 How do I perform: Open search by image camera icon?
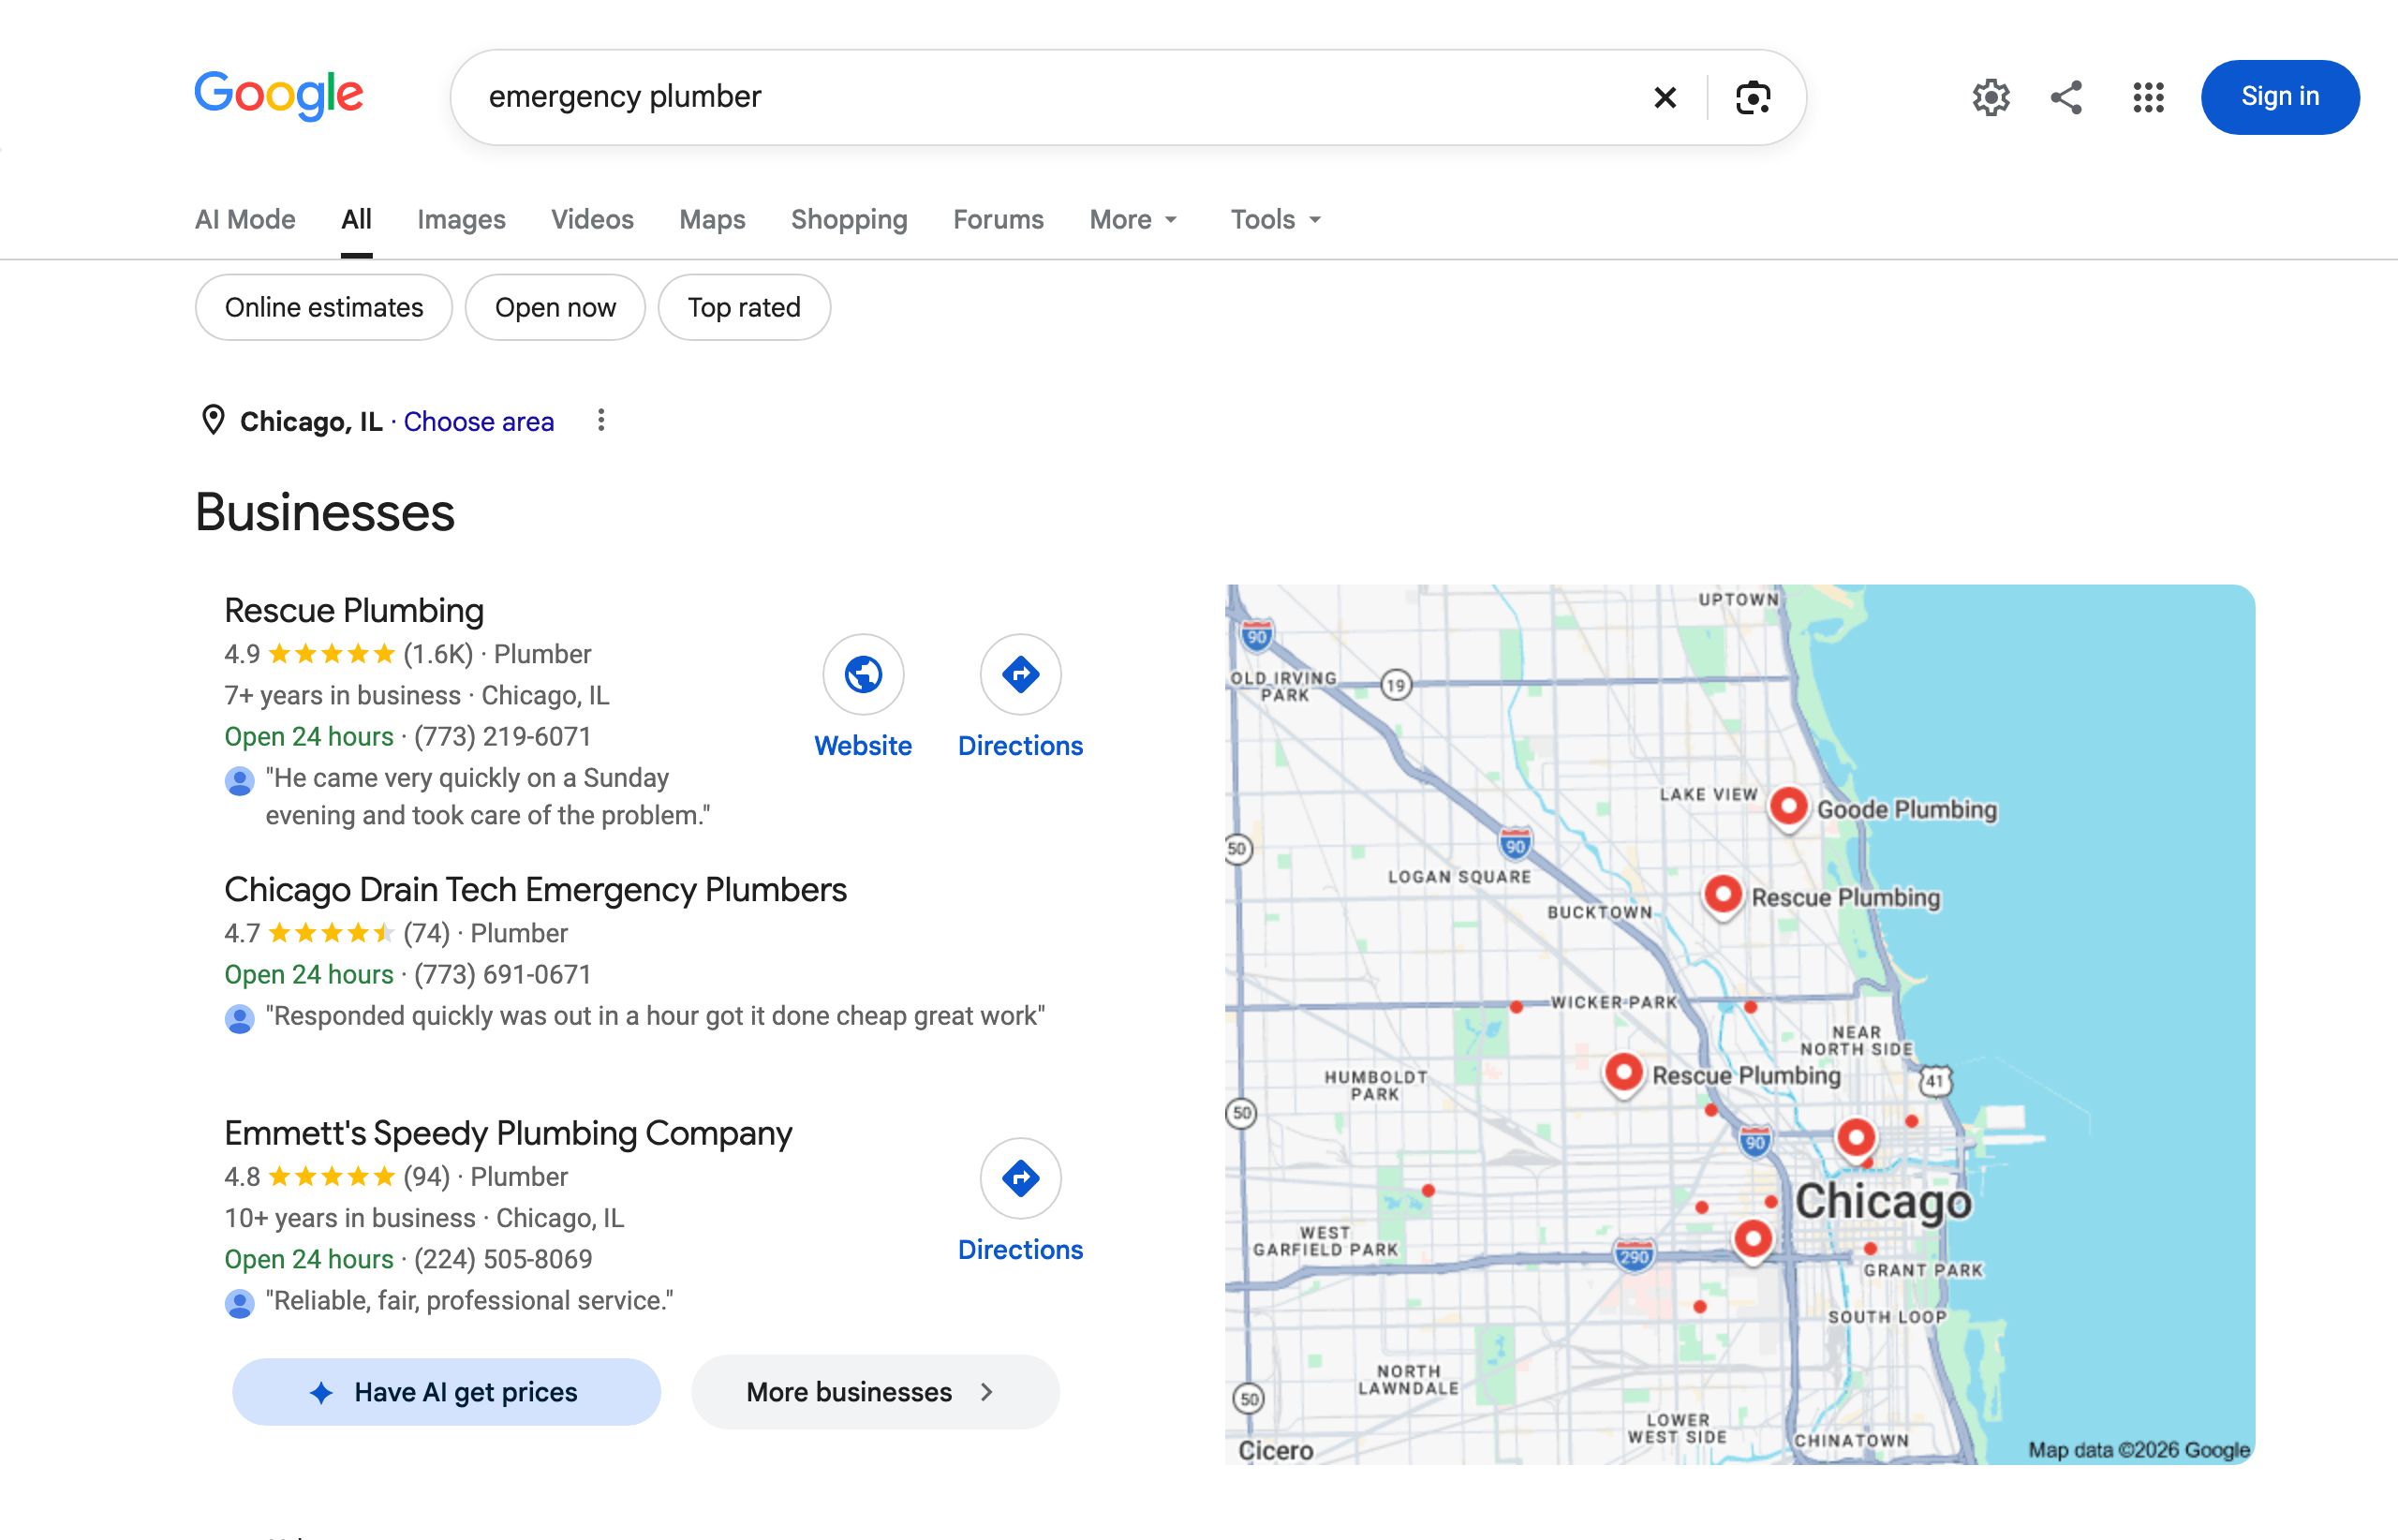pyautogui.click(x=1753, y=97)
